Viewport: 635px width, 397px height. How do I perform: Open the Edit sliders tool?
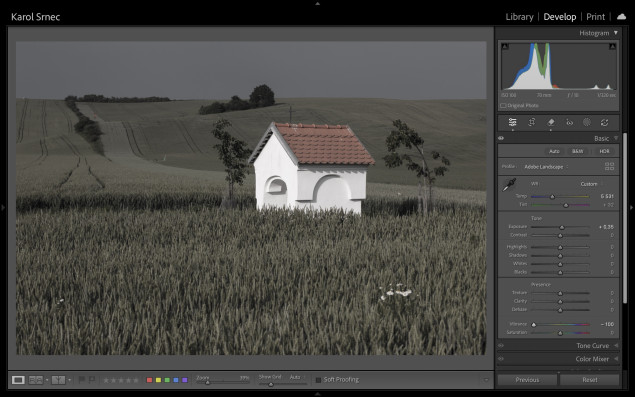click(512, 122)
